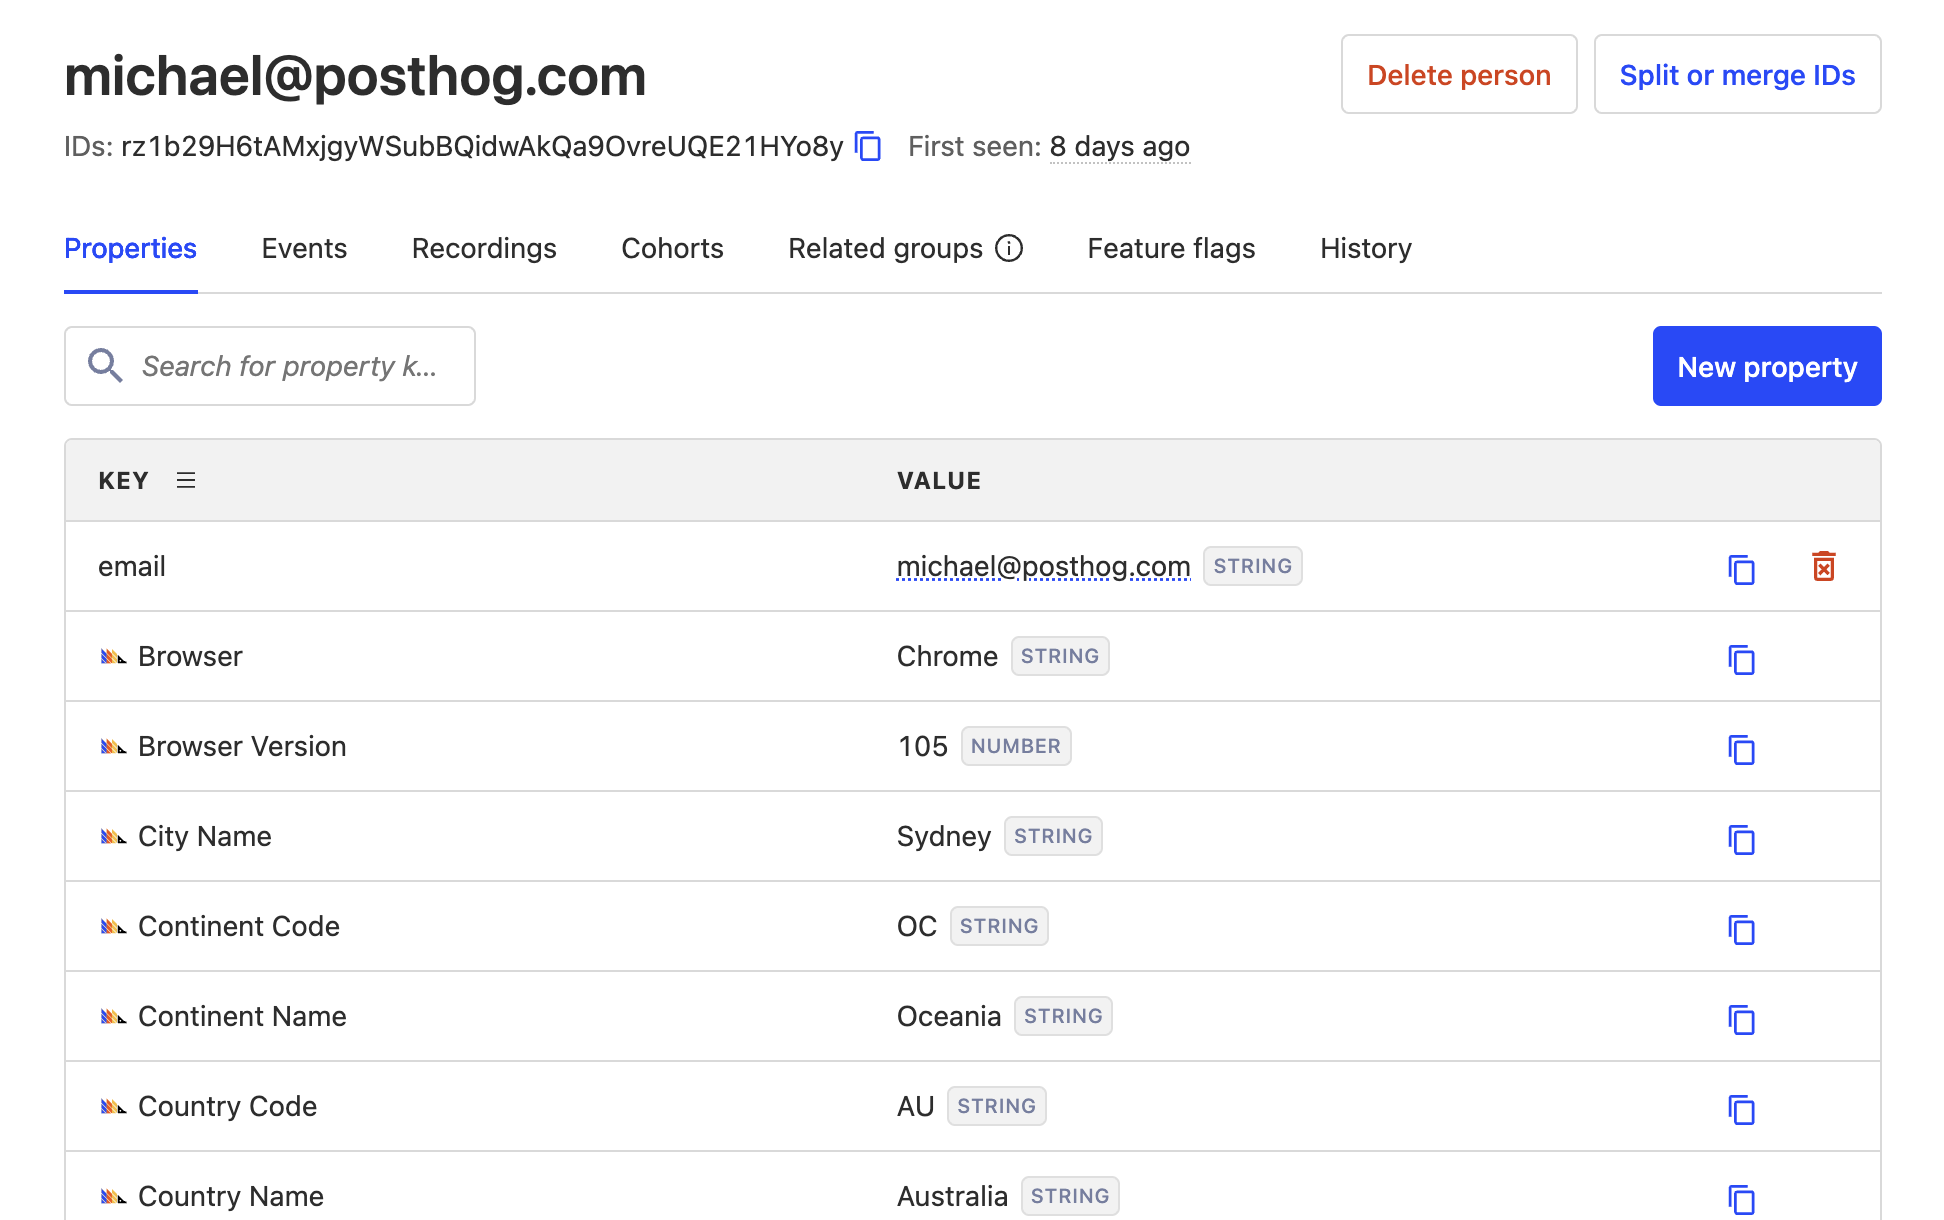
Task: Copy the Browser Version value
Action: [x=1741, y=748]
